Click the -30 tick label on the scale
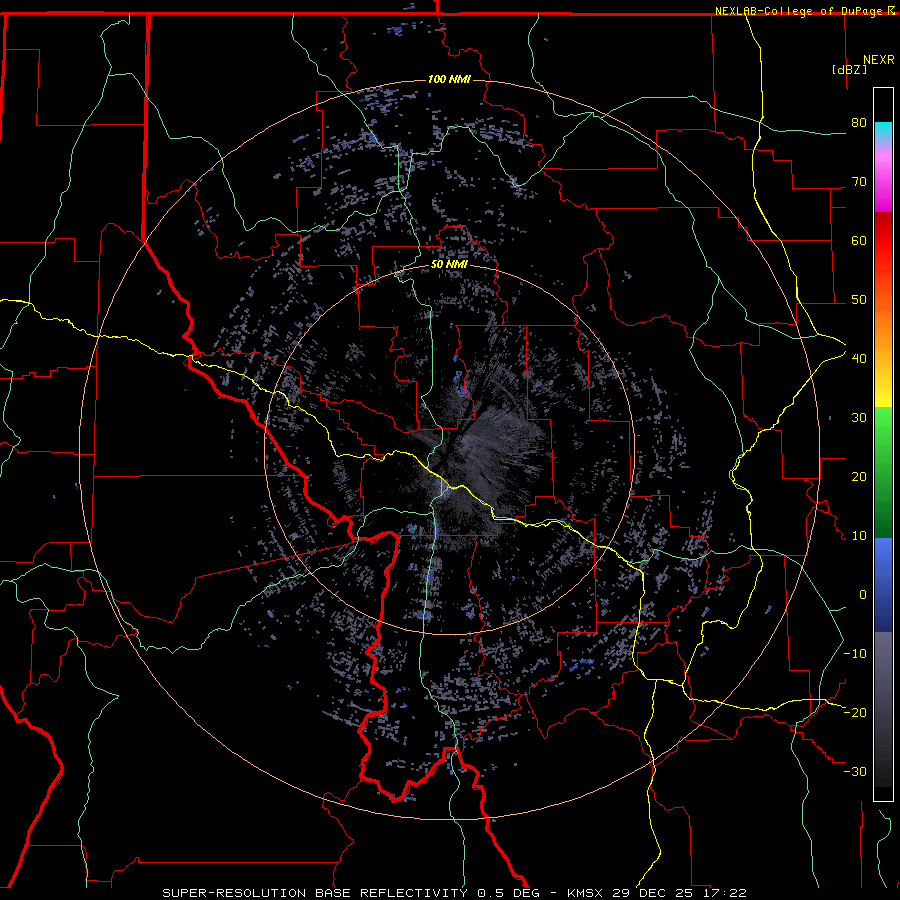The height and width of the screenshot is (900, 900). coord(855,771)
